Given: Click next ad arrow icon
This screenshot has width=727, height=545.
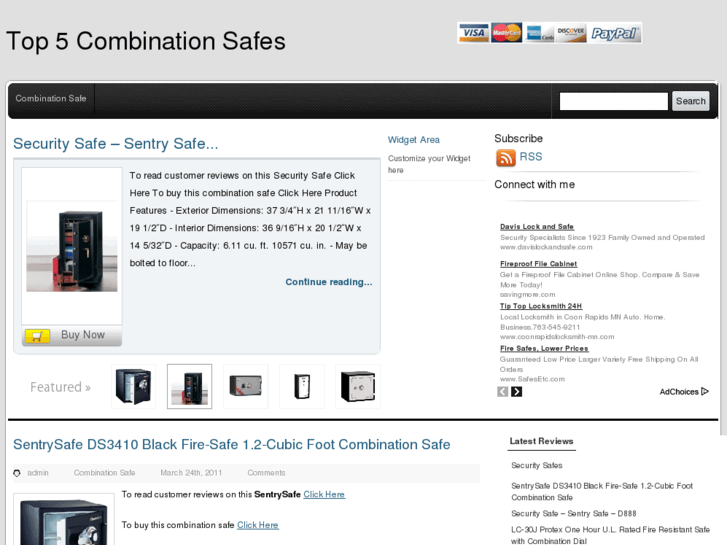Looking at the screenshot, I should click(x=517, y=392).
